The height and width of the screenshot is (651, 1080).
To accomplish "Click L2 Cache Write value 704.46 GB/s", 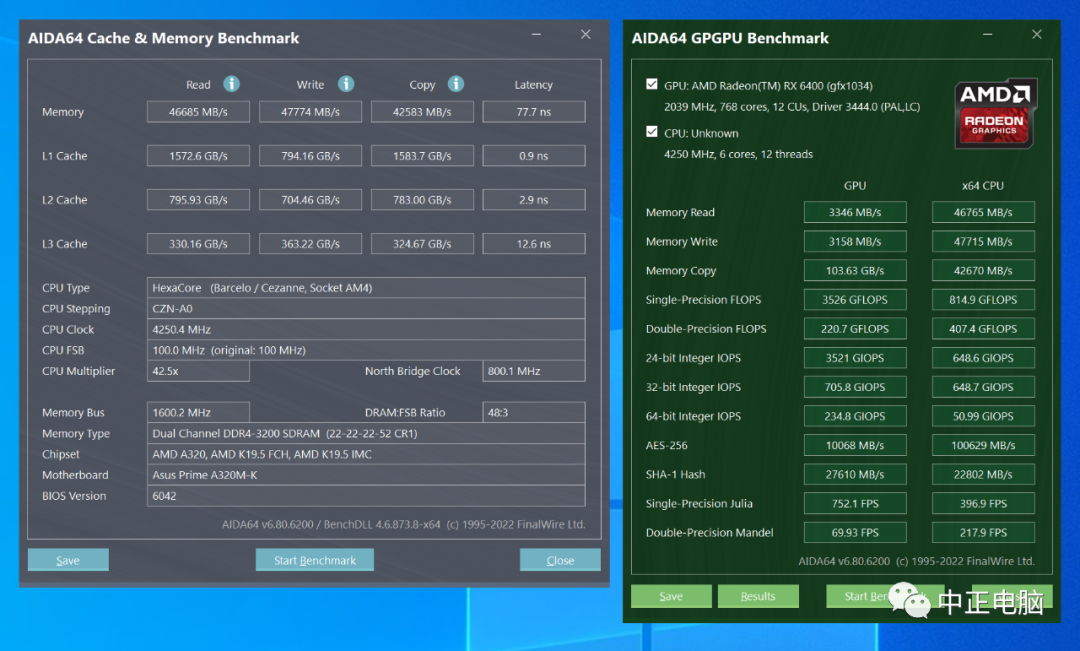I will pyautogui.click(x=311, y=200).
